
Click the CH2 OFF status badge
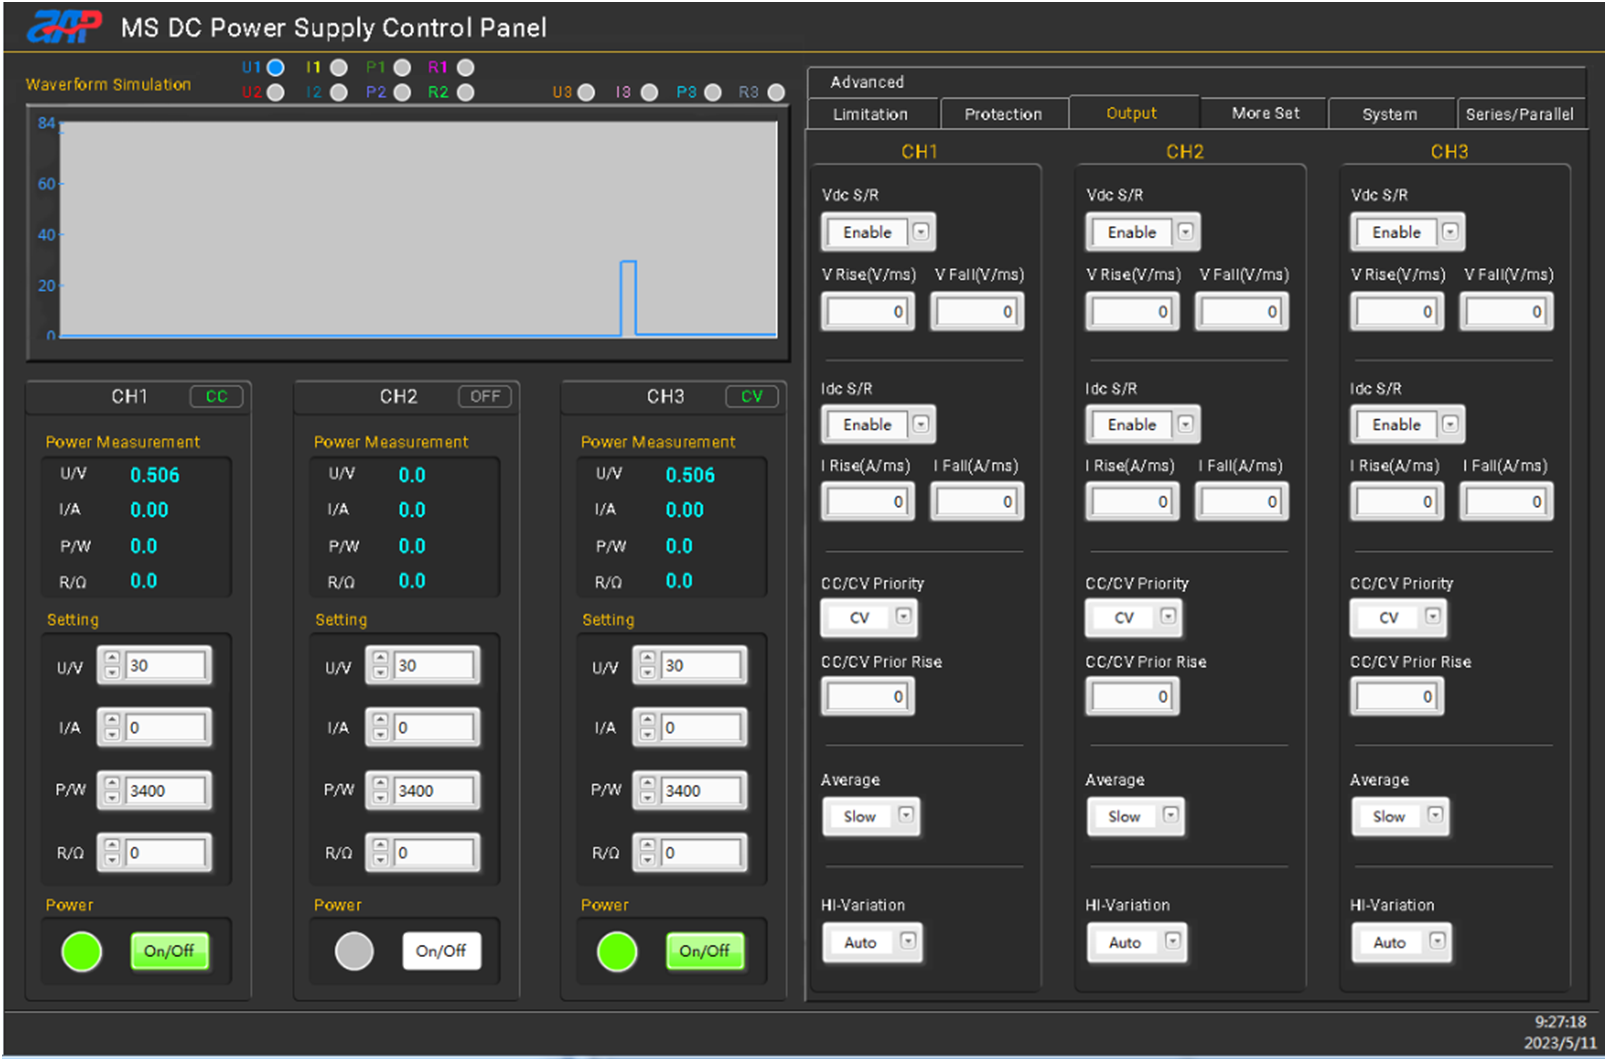485,397
